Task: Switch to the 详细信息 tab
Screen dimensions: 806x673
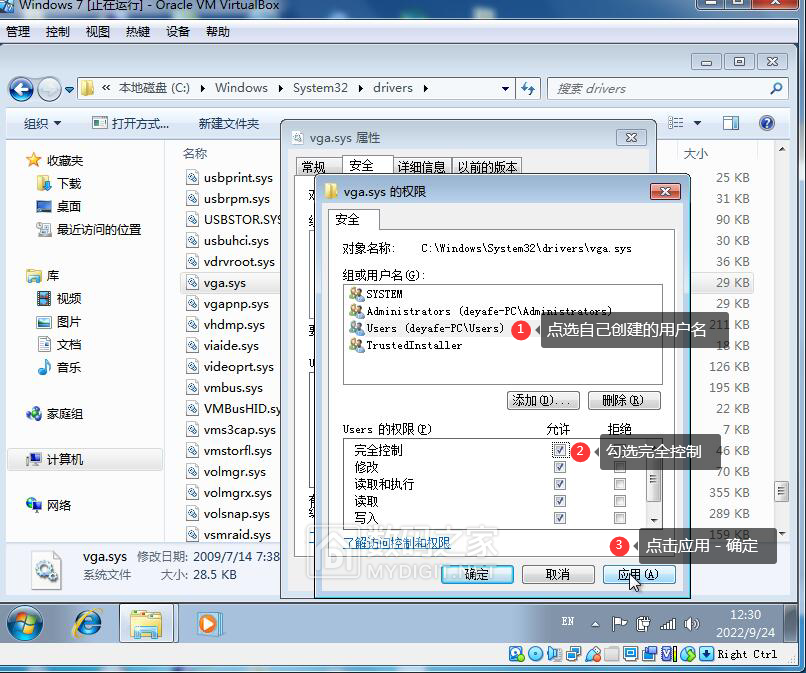Action: 422,166
